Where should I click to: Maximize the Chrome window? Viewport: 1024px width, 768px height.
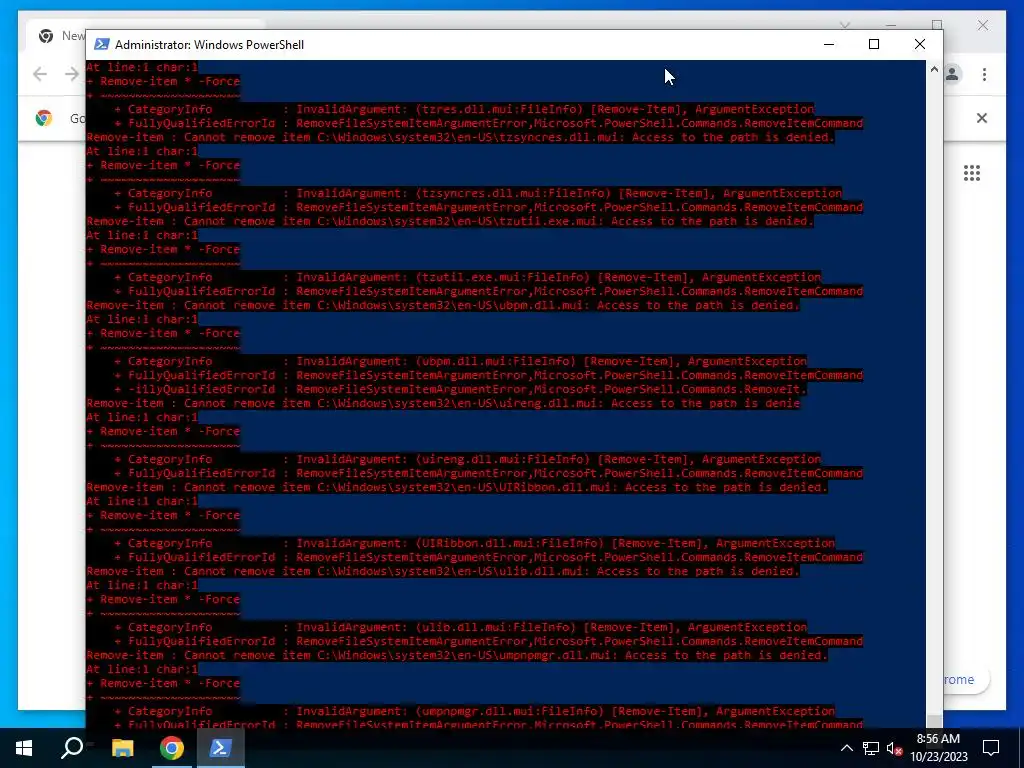(x=937, y=25)
